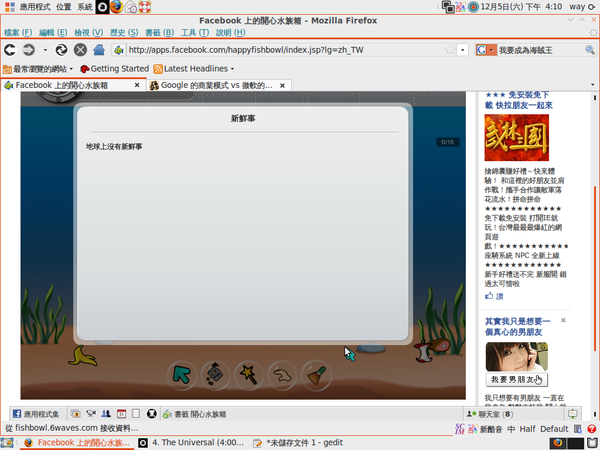Screen dimensions: 600x450
Task: Open 位置 places menu
Action: click(x=64, y=7)
